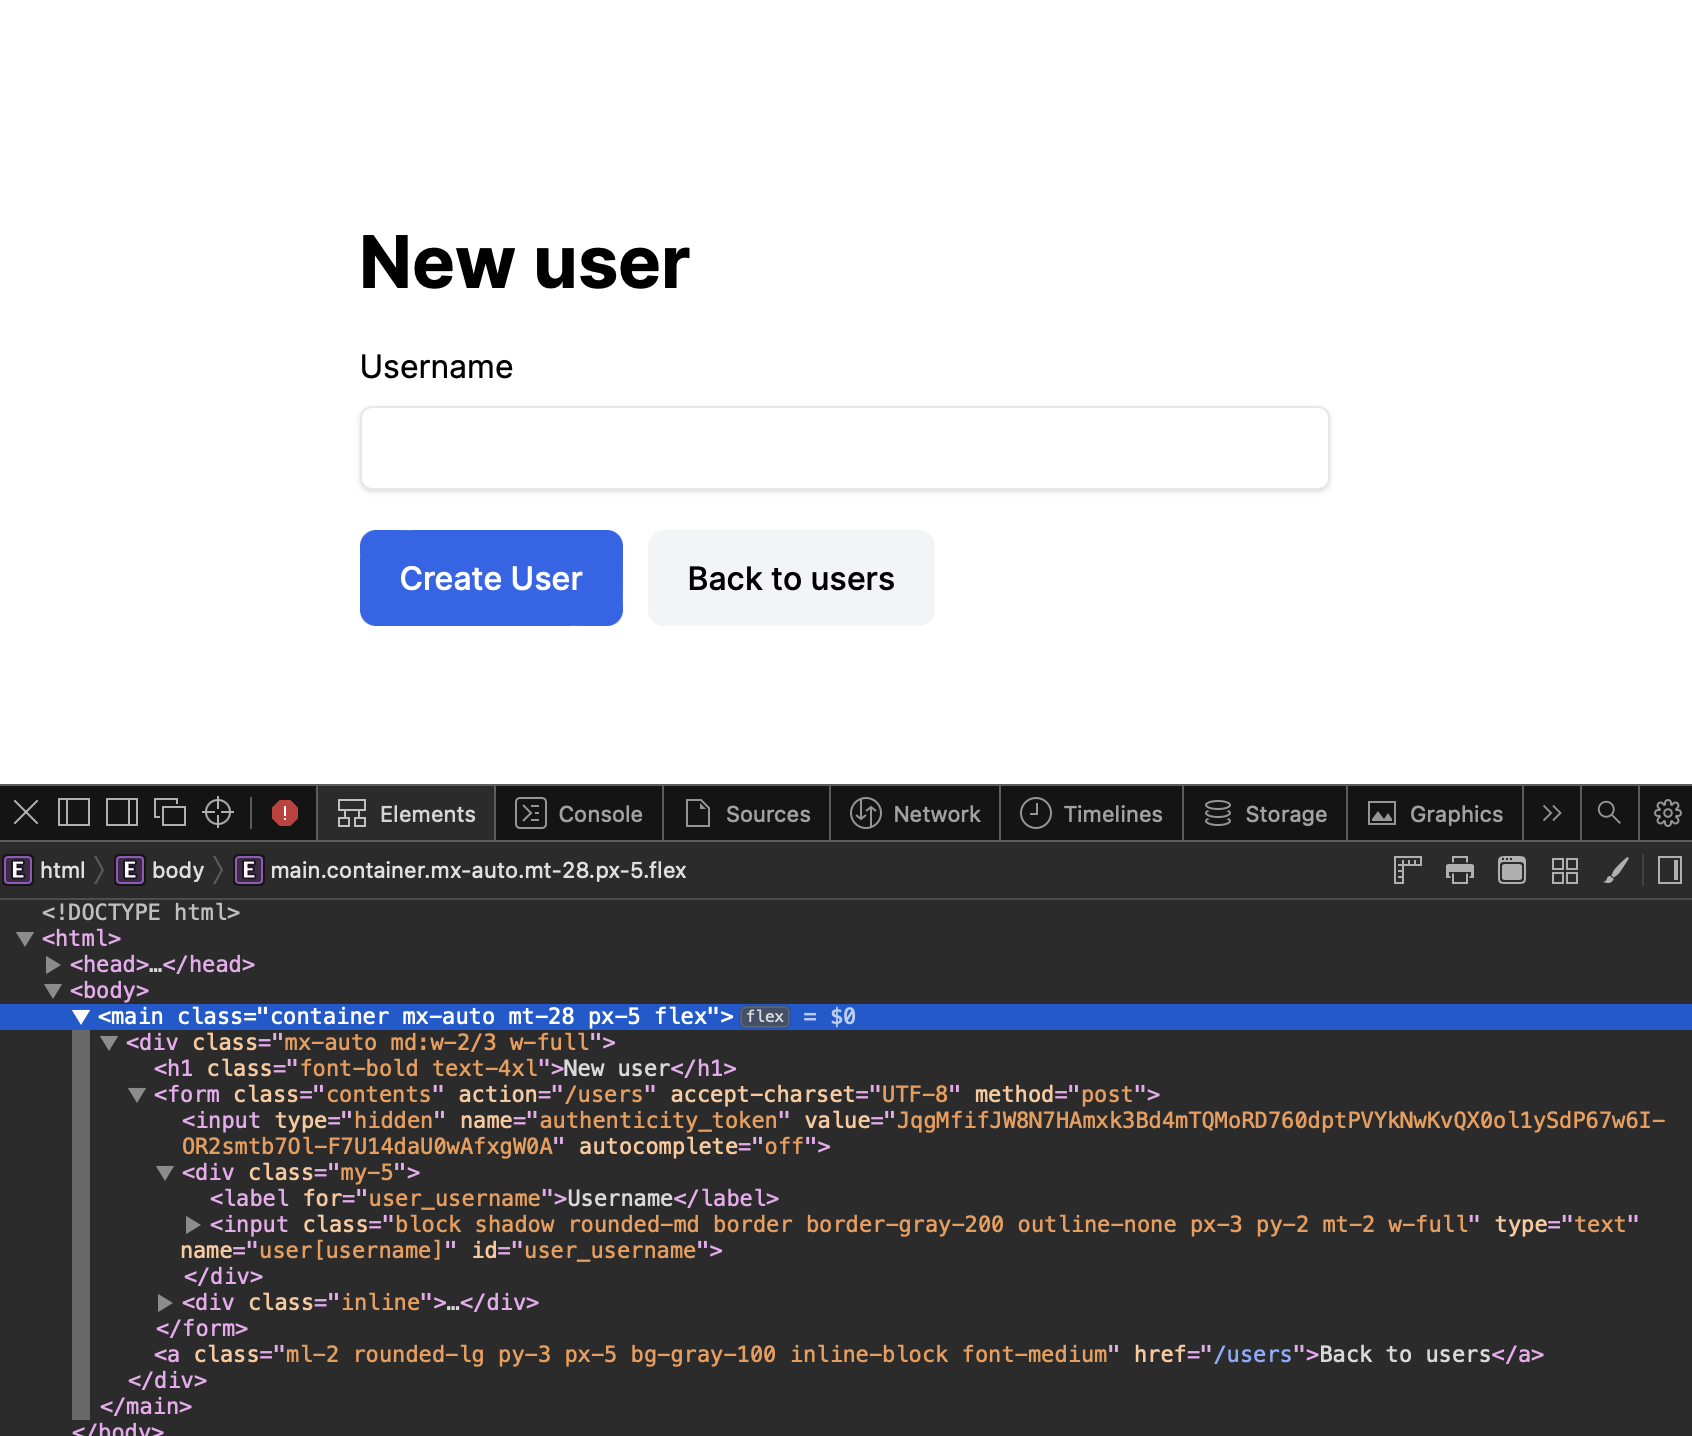This screenshot has height=1436, width=1692.
Task: Dock Web Inspector to the left side
Action: [74, 813]
